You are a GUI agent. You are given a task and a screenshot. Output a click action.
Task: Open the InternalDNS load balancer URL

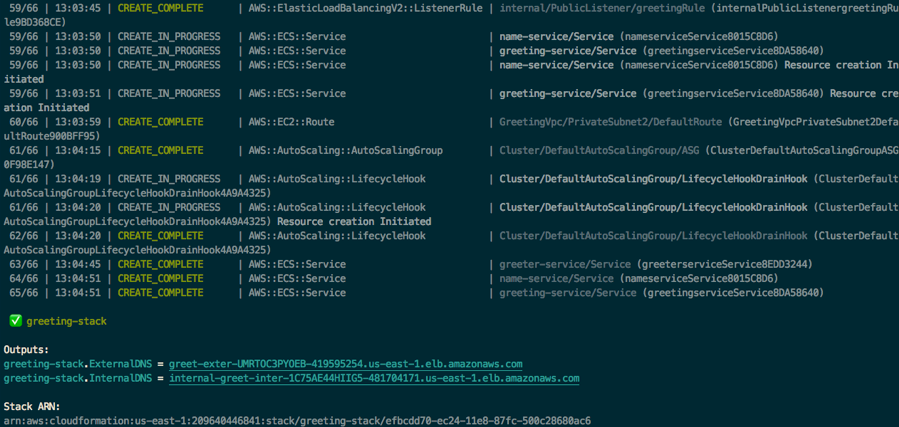(x=374, y=379)
